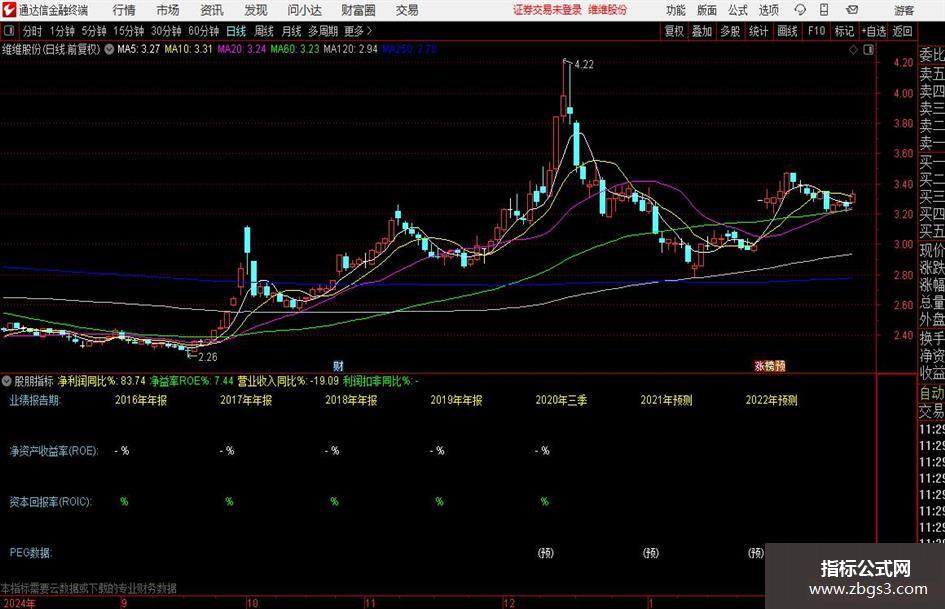Switch to the 分时 chart tab

tap(33, 31)
